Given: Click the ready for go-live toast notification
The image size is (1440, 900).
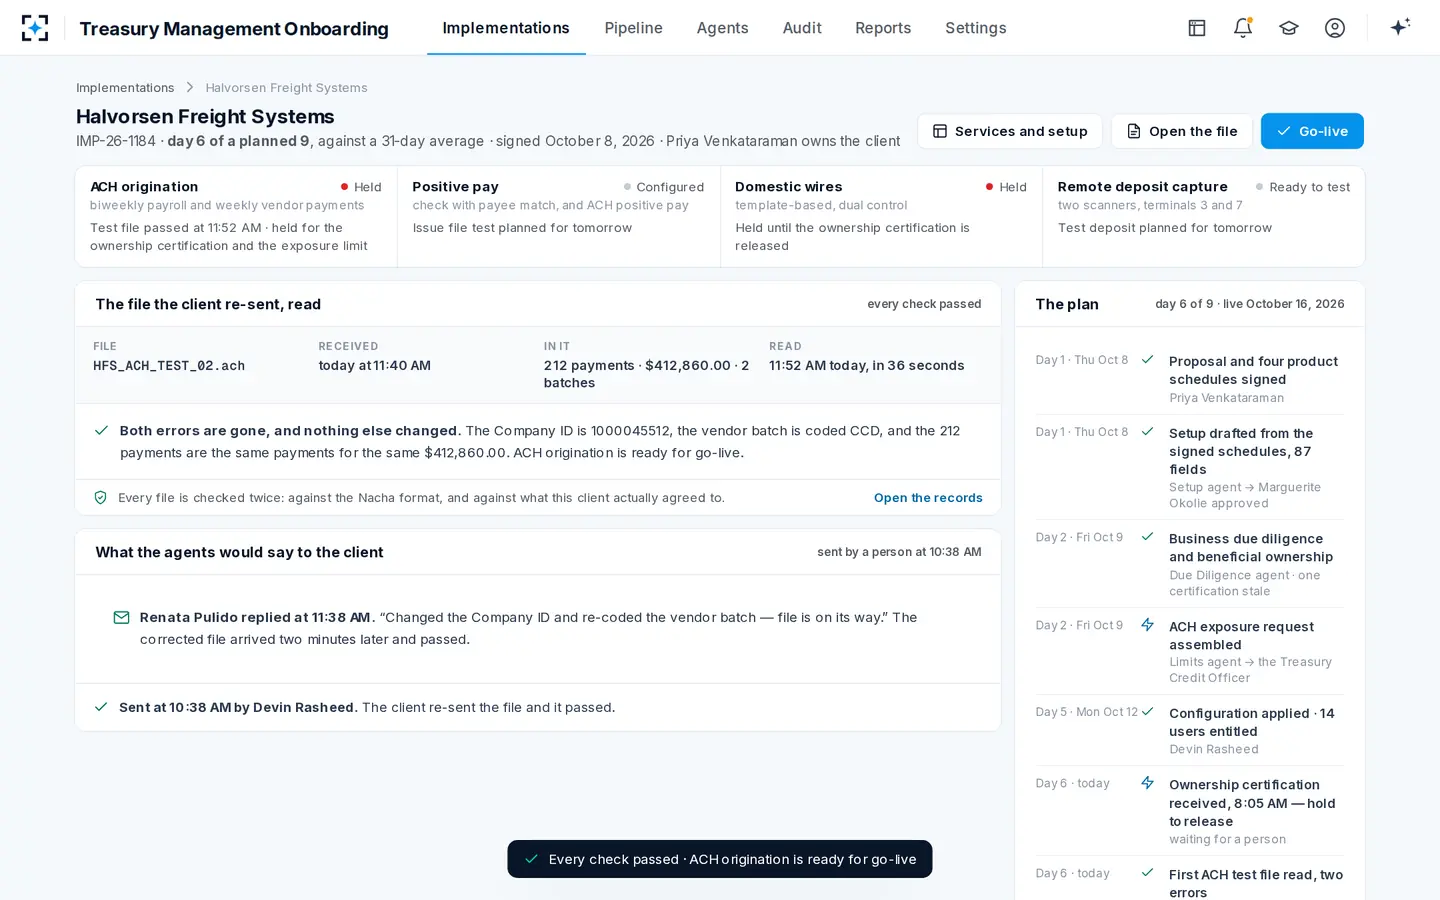Looking at the screenshot, I should [x=720, y=859].
